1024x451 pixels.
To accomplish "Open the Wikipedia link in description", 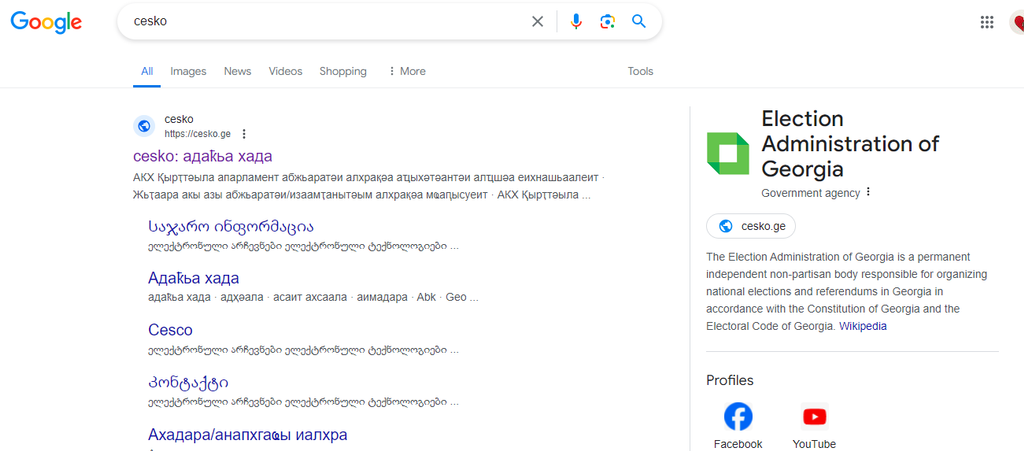I will pyautogui.click(x=862, y=326).
